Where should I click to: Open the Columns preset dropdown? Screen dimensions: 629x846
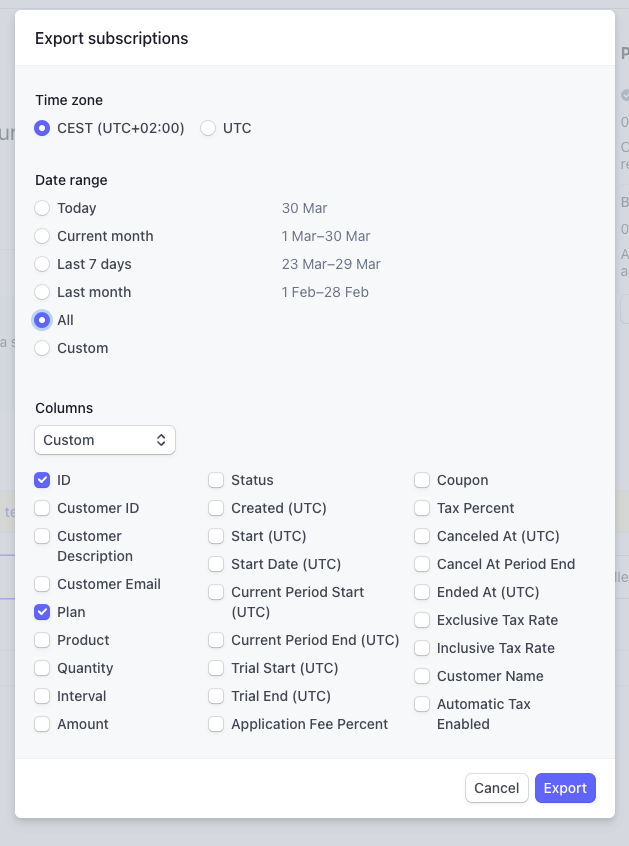(x=105, y=440)
